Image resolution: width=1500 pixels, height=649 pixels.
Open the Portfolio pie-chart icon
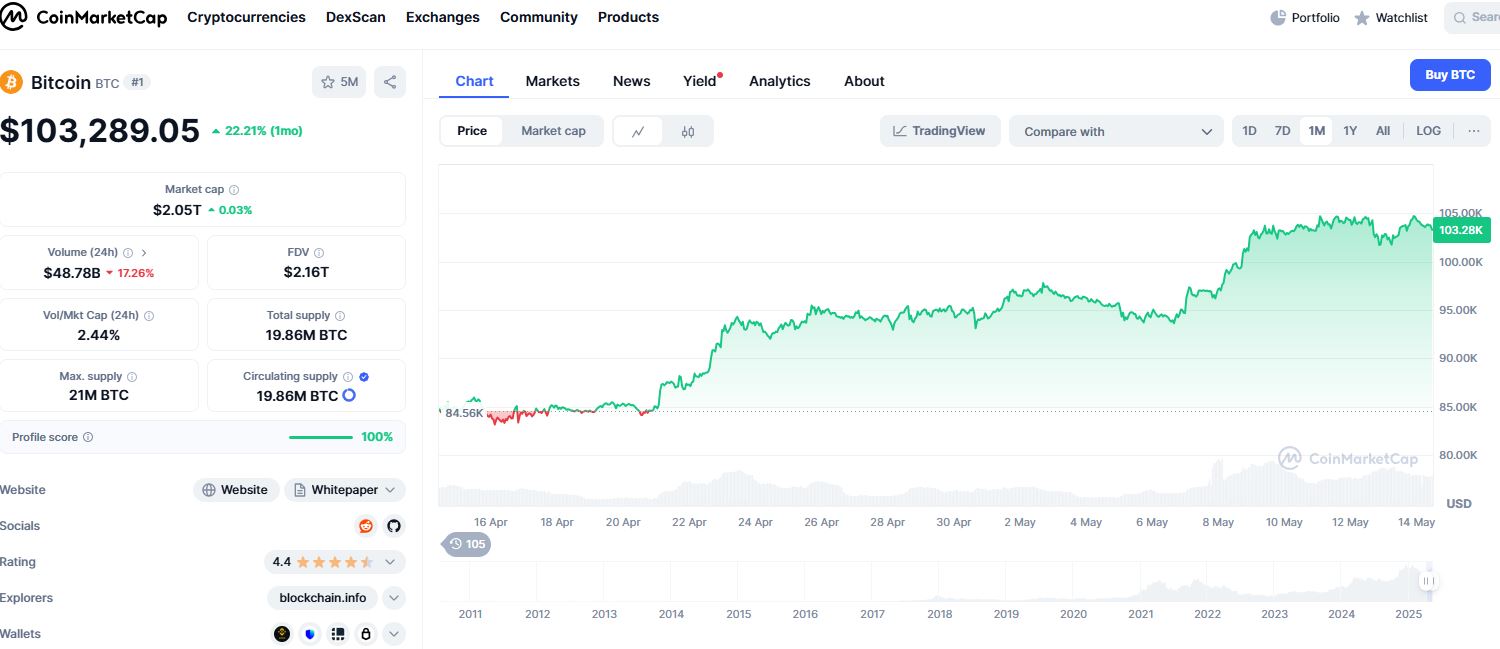click(1278, 18)
